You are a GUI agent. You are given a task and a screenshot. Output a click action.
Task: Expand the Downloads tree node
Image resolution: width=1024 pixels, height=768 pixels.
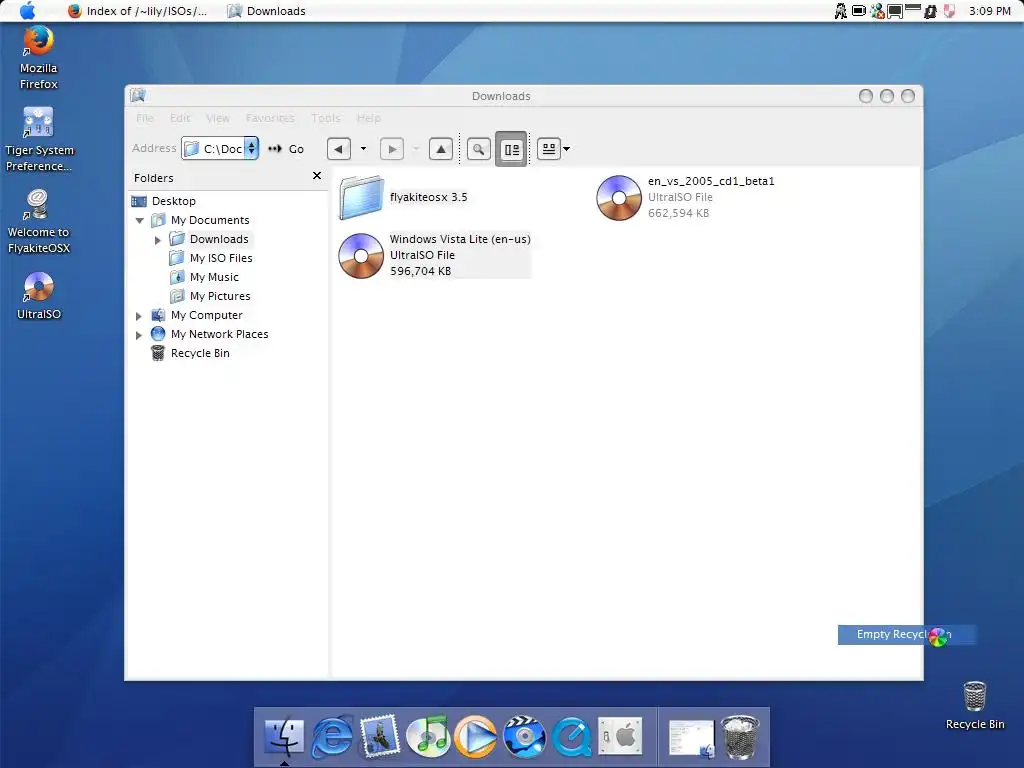click(x=157, y=240)
